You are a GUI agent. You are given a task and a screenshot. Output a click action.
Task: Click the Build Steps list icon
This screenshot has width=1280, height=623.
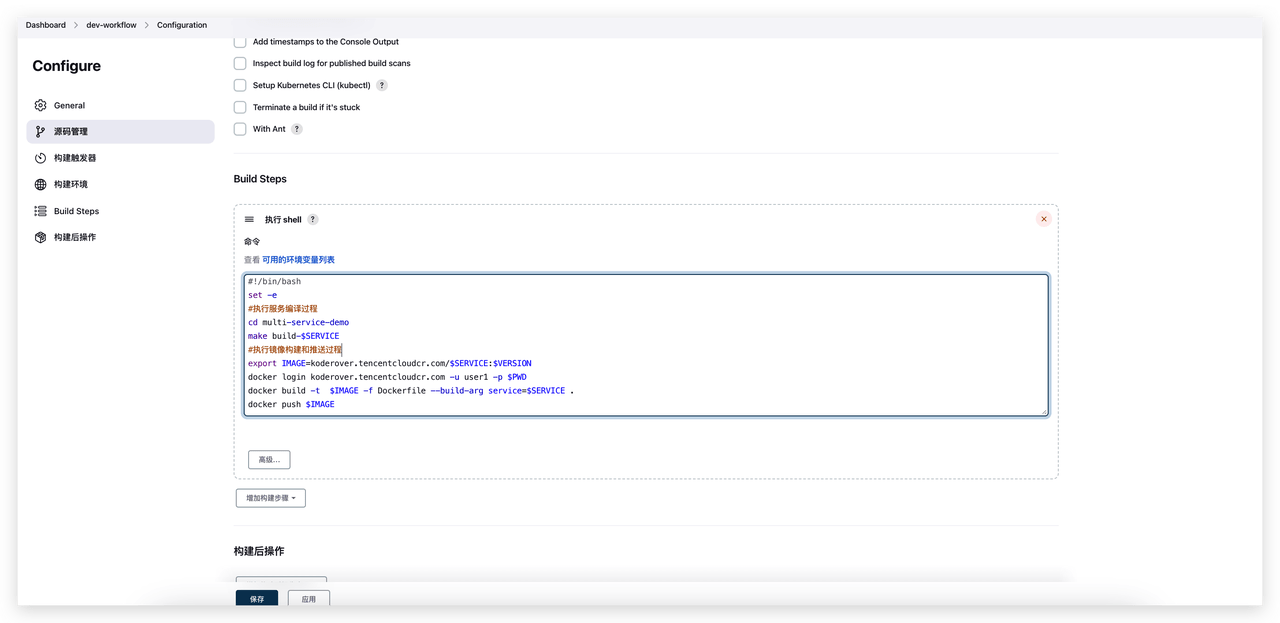pos(40,211)
